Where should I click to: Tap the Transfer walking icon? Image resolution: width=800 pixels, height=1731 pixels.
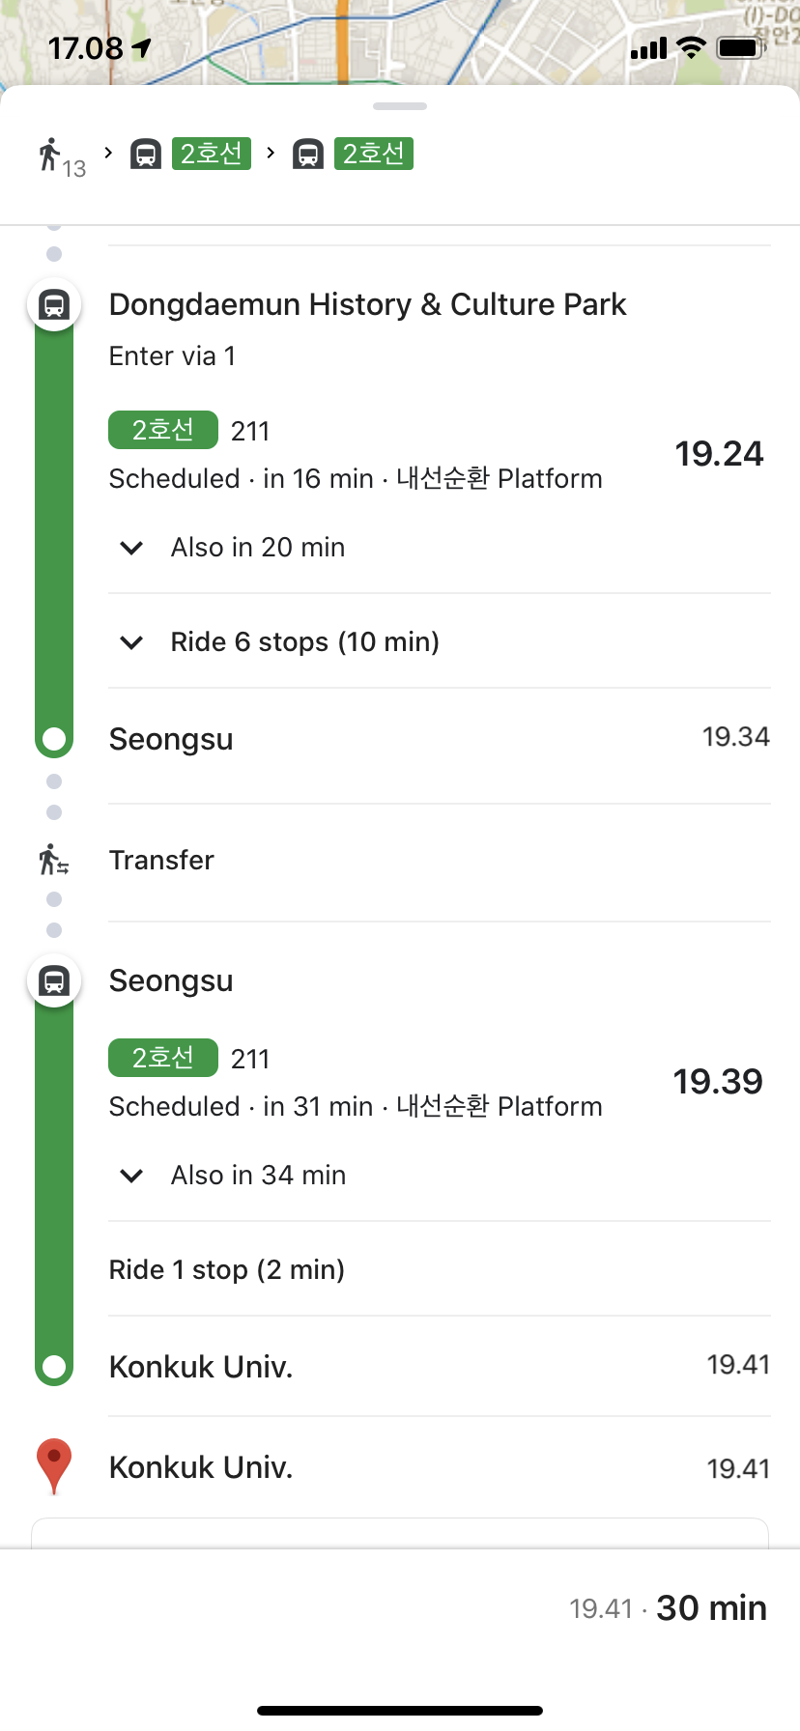pyautogui.click(x=53, y=860)
